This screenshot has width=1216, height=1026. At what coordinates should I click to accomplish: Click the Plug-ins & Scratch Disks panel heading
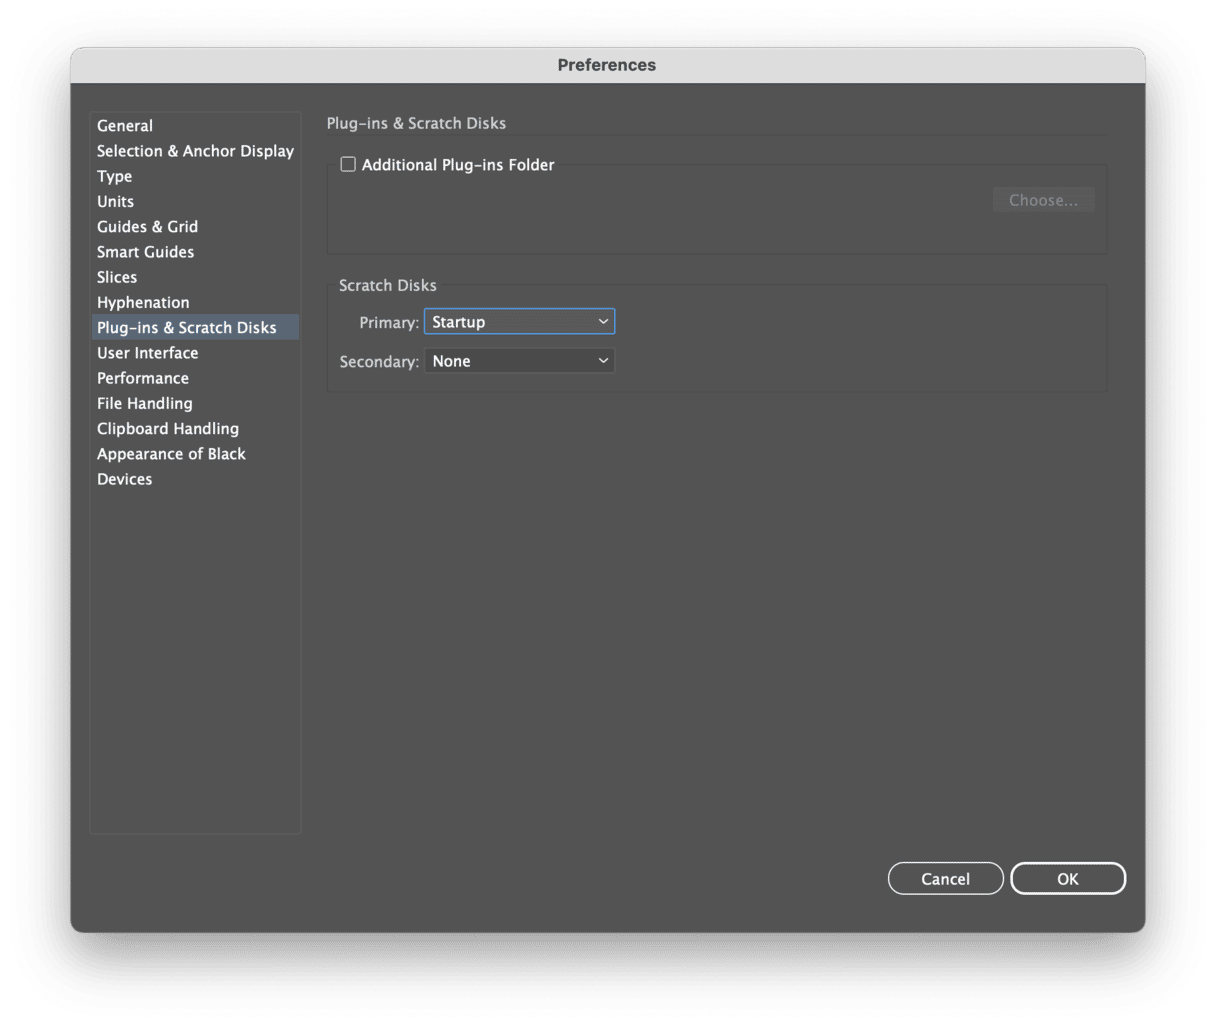click(416, 123)
